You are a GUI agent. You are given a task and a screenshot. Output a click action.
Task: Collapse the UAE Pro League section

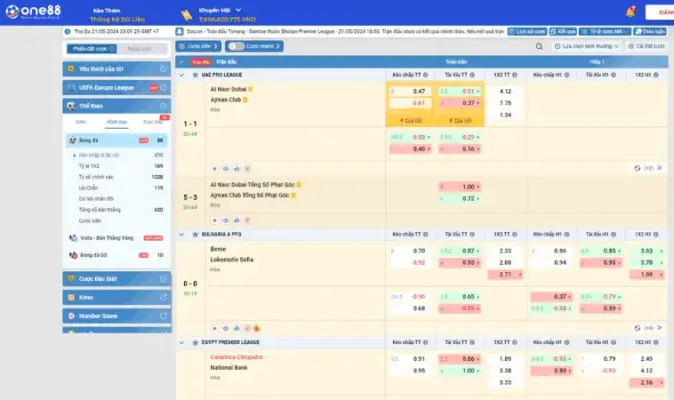181,75
